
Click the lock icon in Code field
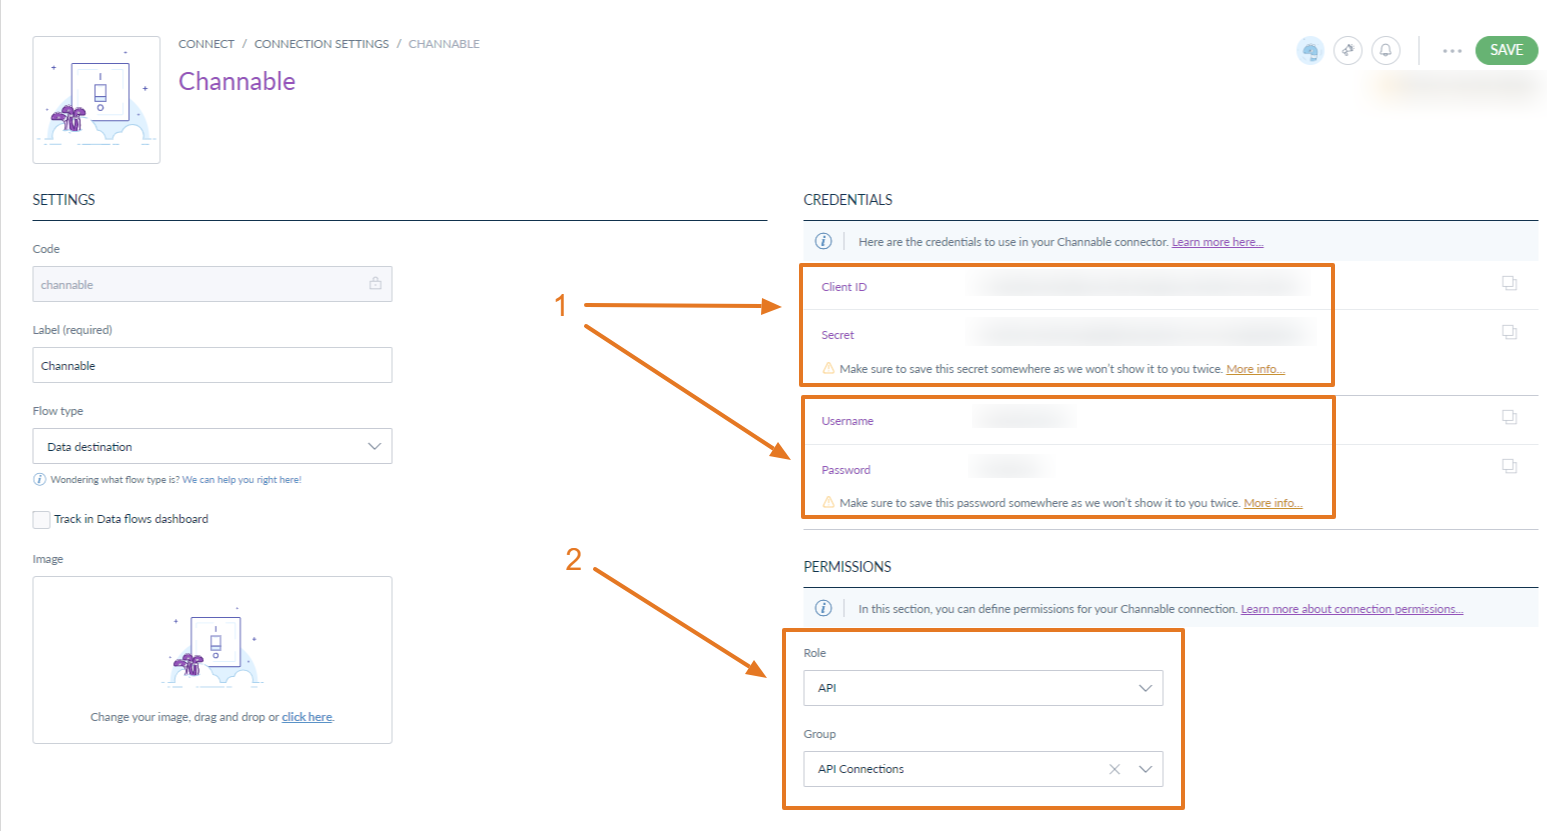pos(375,283)
